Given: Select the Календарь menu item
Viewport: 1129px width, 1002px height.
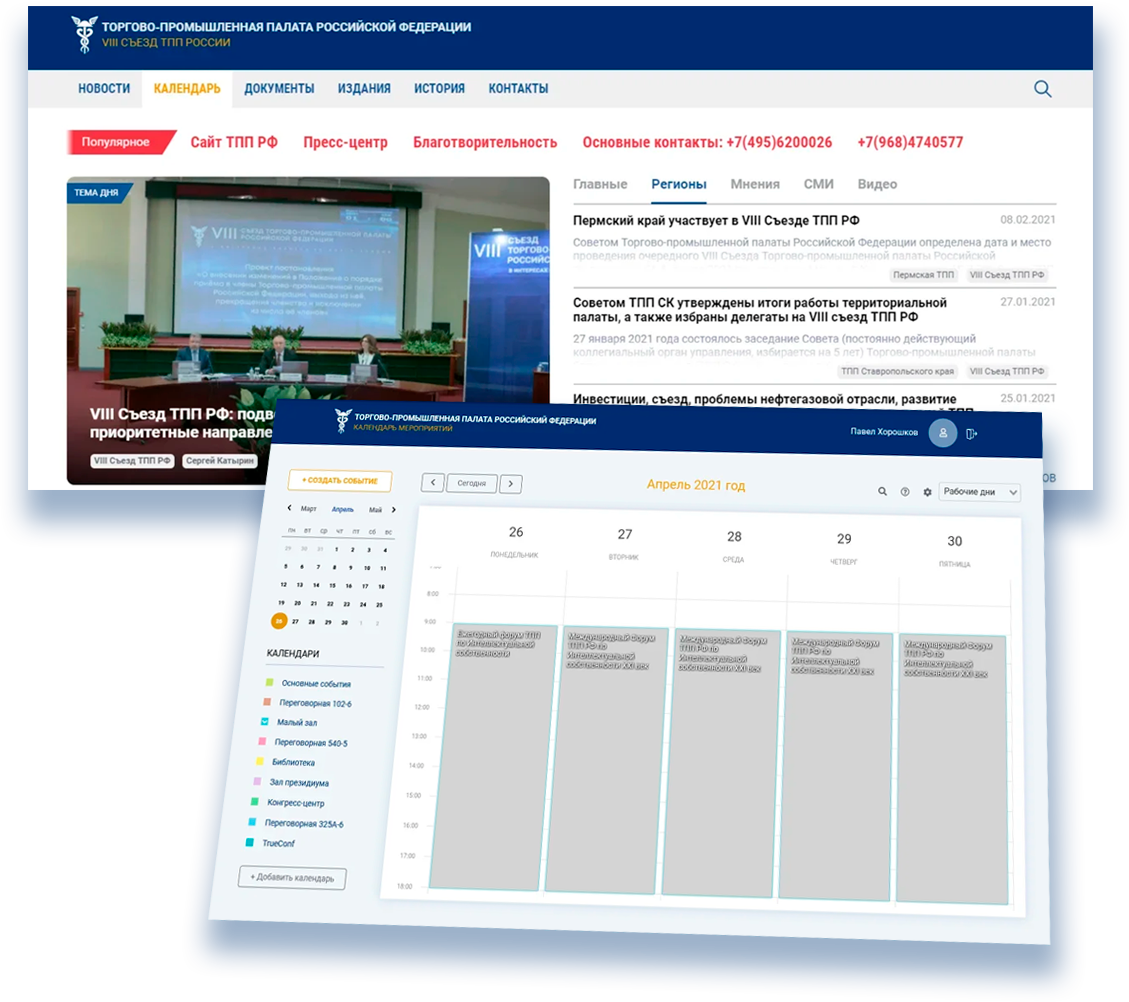Looking at the screenshot, I should [187, 89].
